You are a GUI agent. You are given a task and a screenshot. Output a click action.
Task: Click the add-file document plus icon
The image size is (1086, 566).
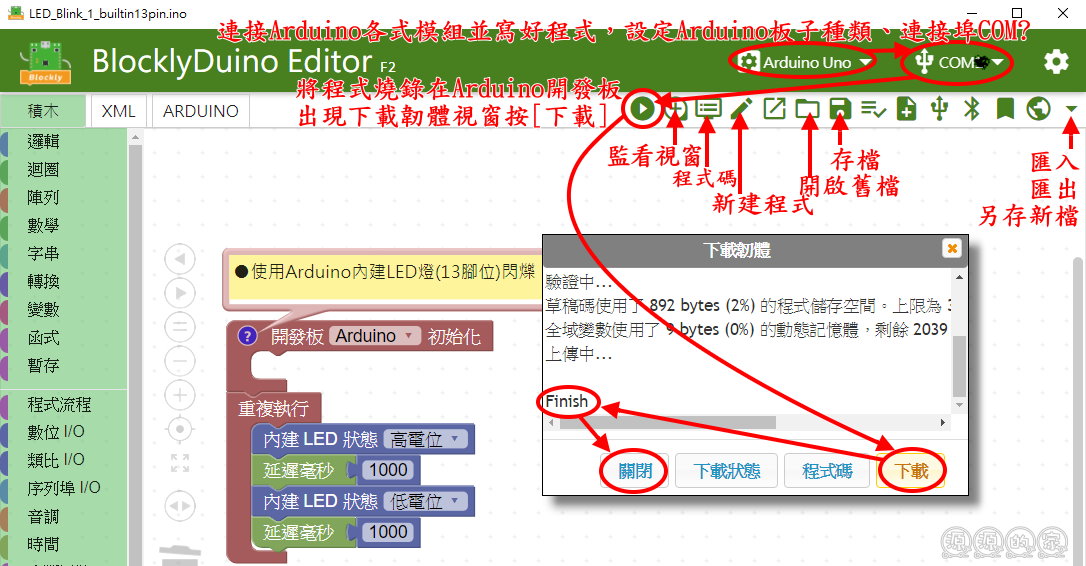point(906,109)
